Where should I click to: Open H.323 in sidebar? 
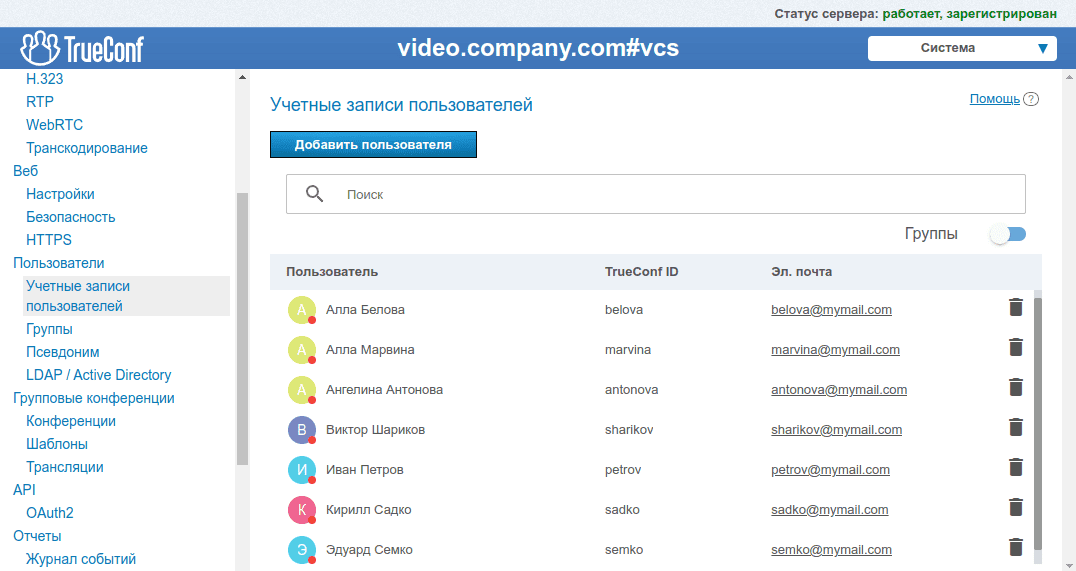pyautogui.click(x=45, y=79)
